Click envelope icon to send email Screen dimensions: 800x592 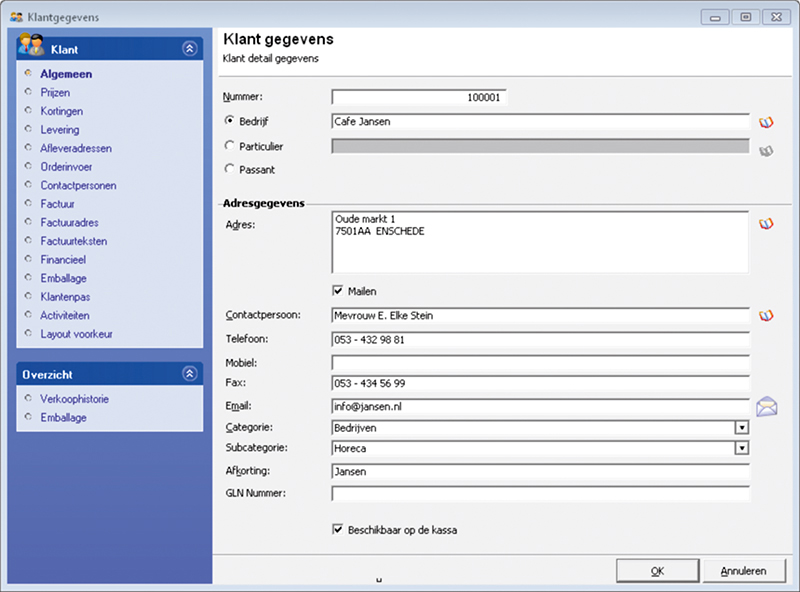coord(766,407)
